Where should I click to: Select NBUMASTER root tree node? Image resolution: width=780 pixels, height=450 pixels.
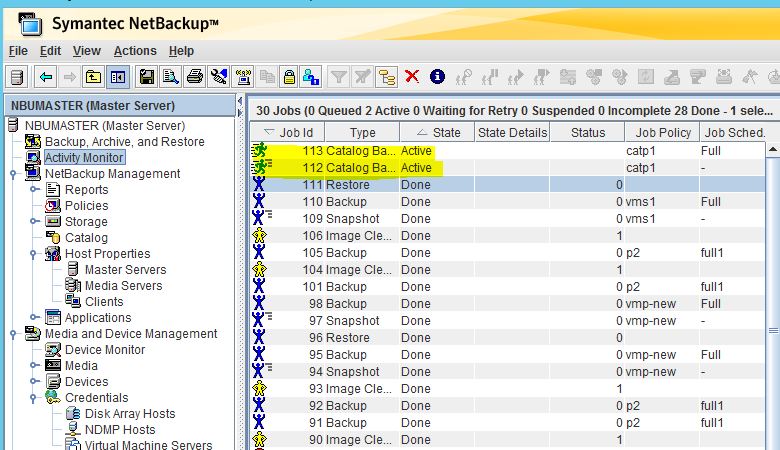click(x=105, y=126)
